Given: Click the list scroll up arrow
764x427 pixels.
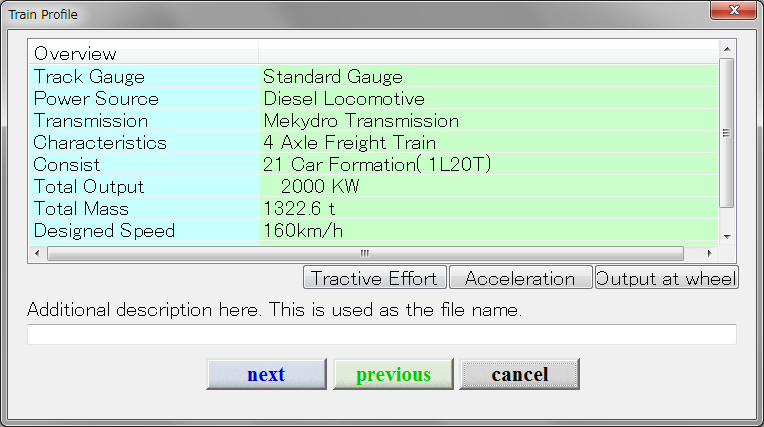Looking at the screenshot, I should click(x=726, y=49).
